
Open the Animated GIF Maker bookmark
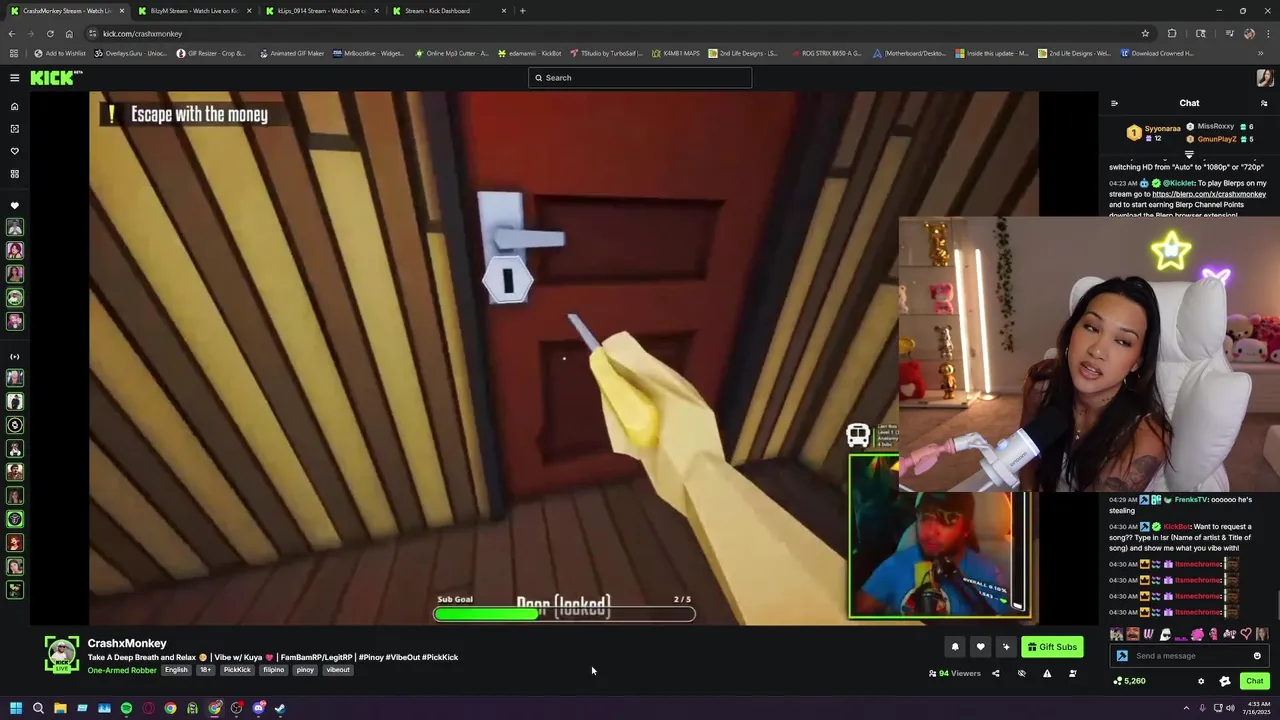(x=292, y=53)
